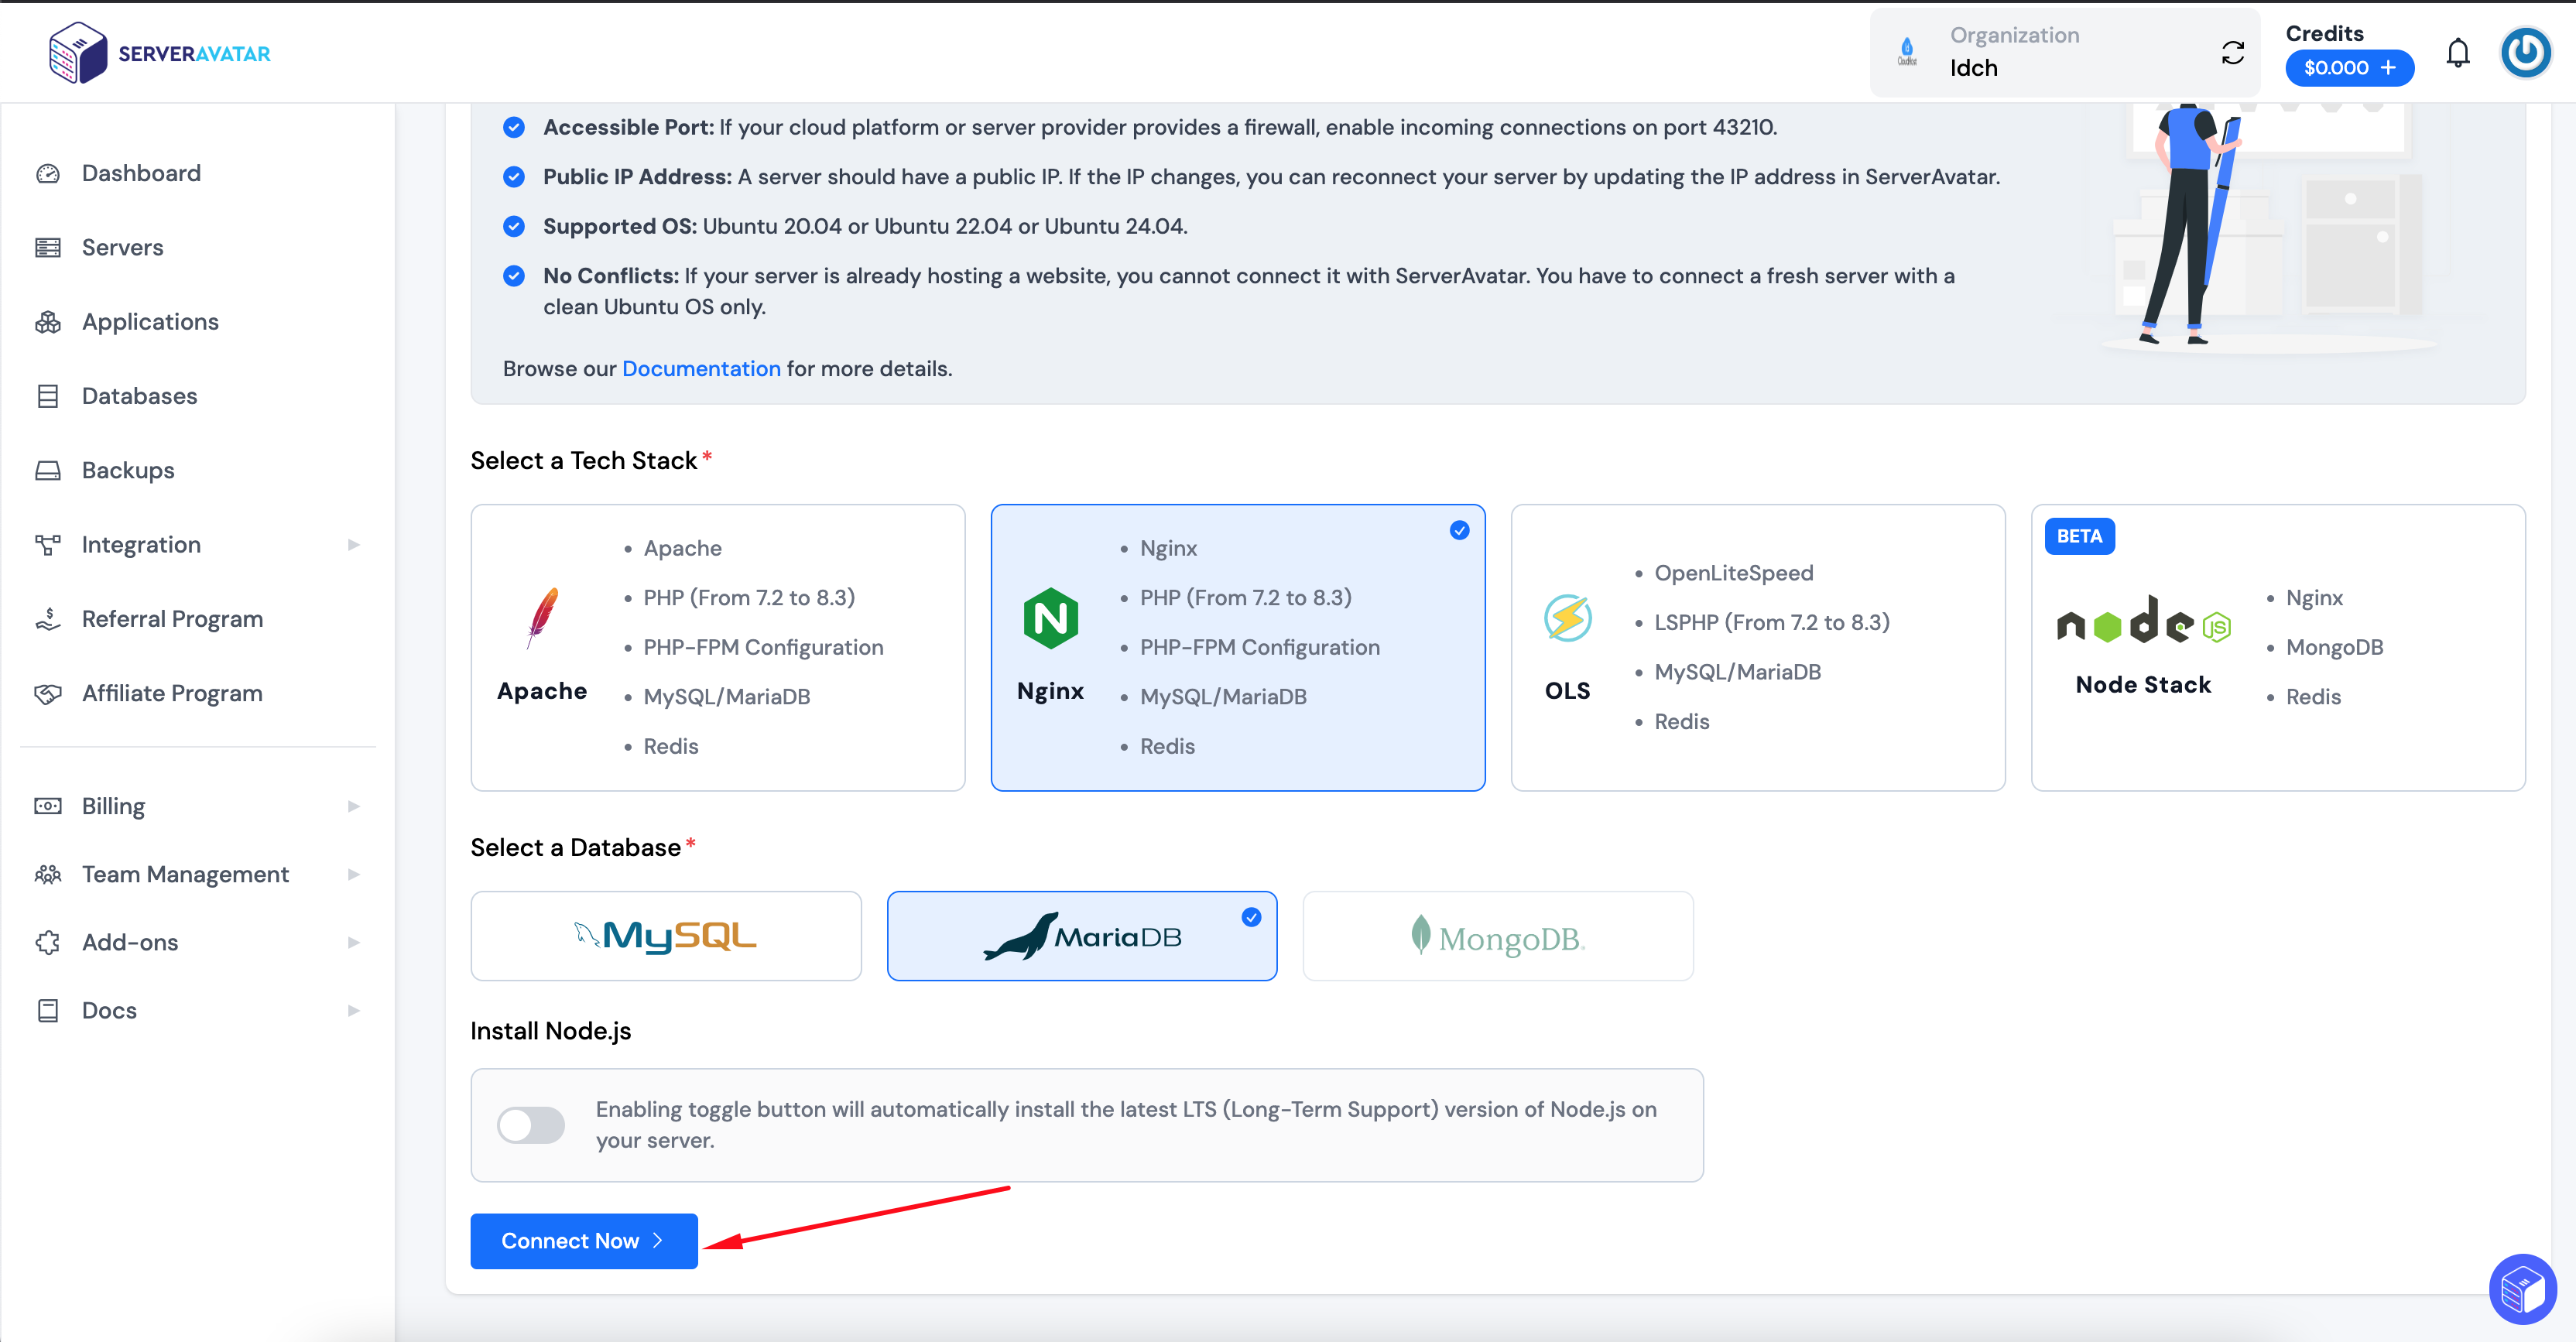Open Referral Program in the sidebar
Screen dimensions: 2576x1342
click(x=172, y=619)
